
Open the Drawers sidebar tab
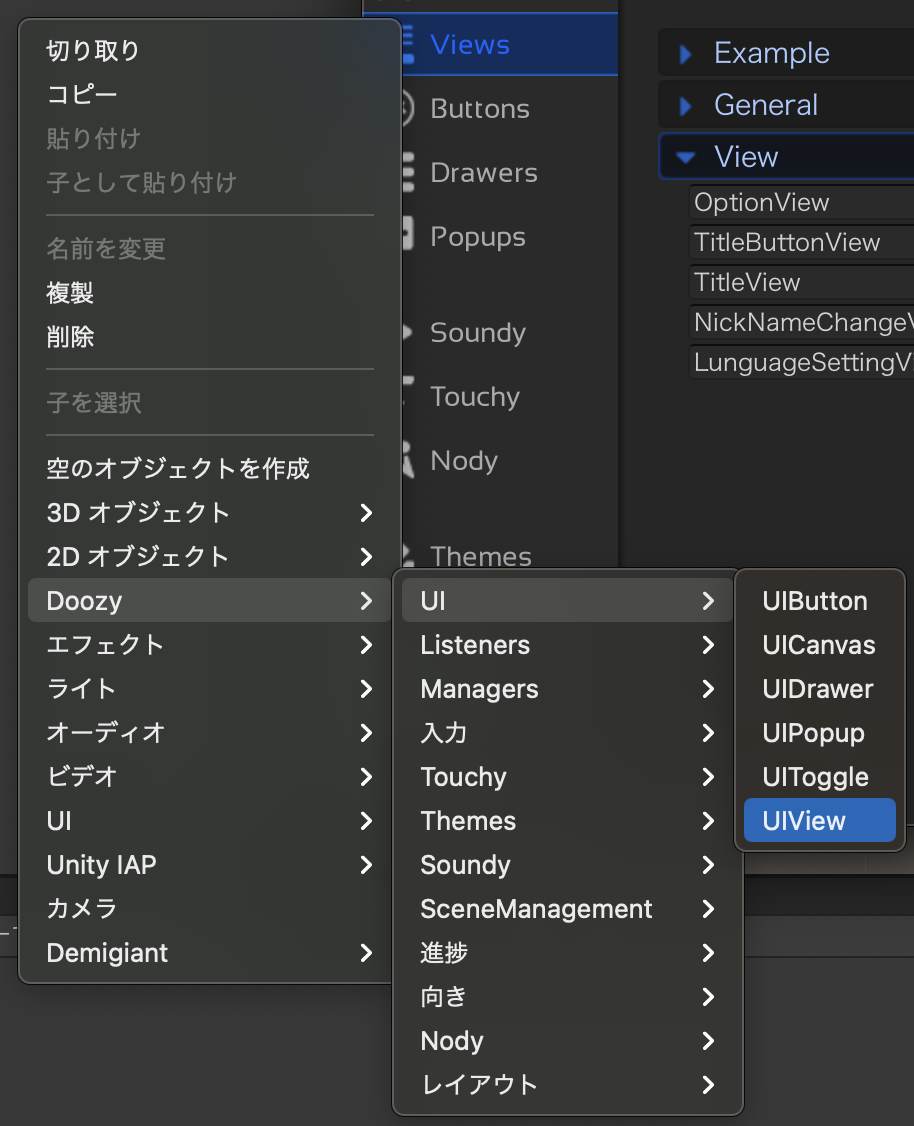click(x=510, y=172)
